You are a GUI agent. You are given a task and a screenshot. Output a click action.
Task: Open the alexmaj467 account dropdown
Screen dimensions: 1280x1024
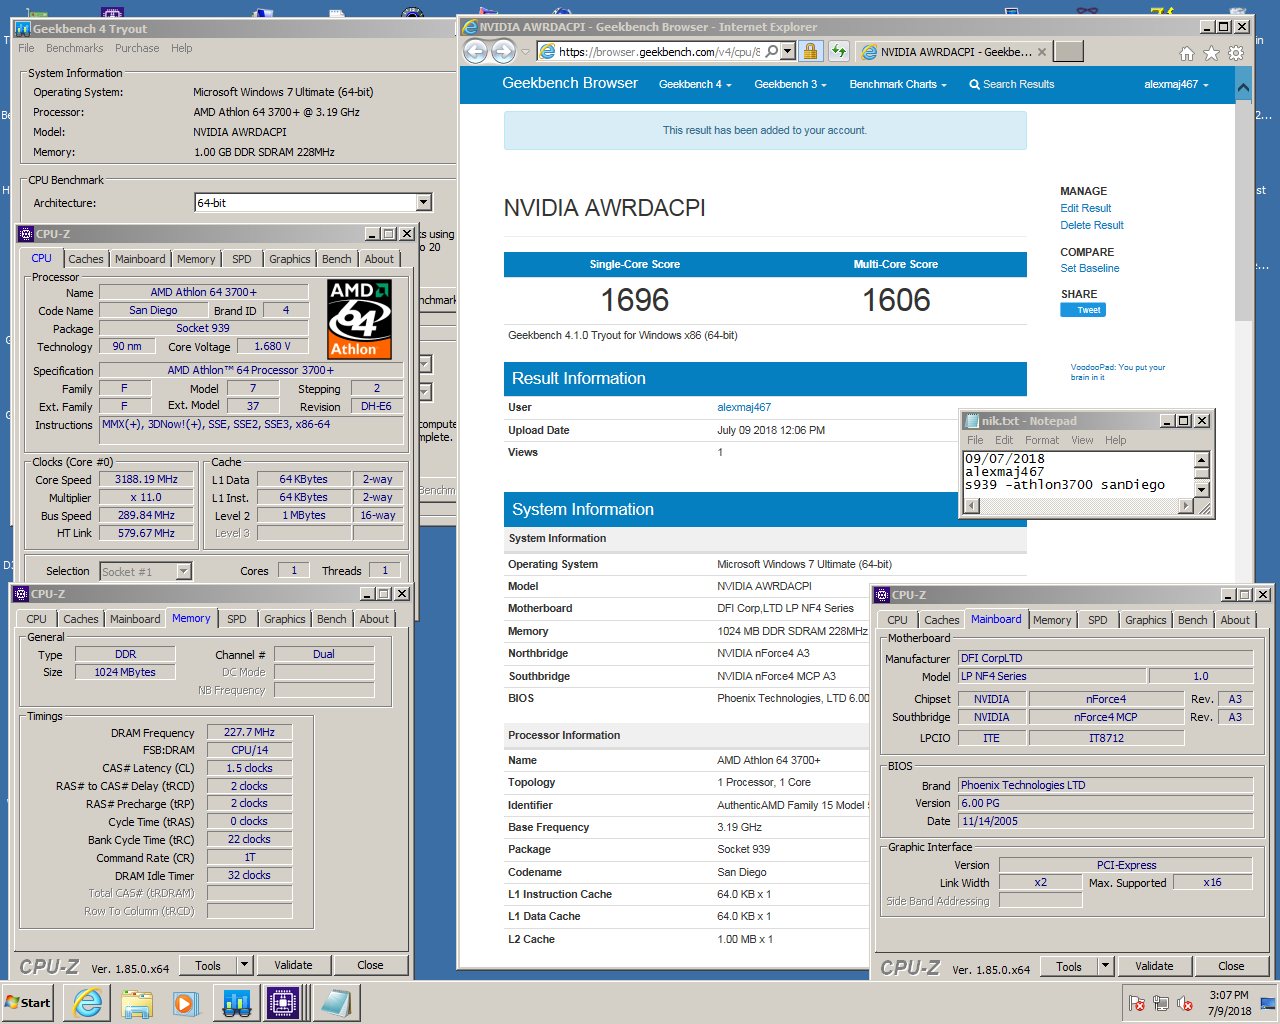(x=1176, y=85)
